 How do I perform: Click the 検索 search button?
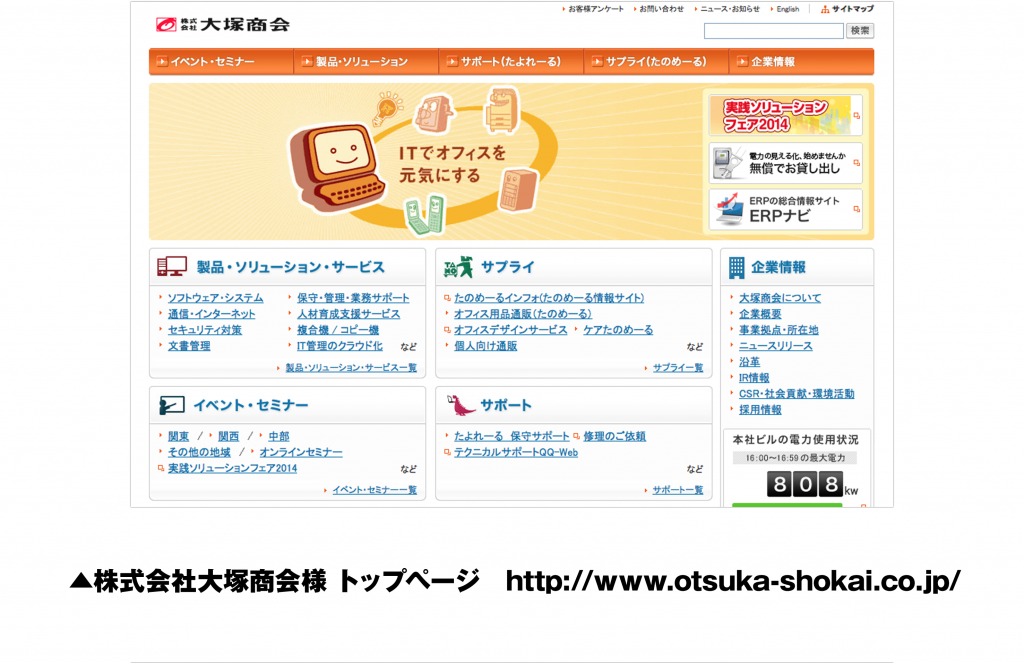(x=860, y=31)
